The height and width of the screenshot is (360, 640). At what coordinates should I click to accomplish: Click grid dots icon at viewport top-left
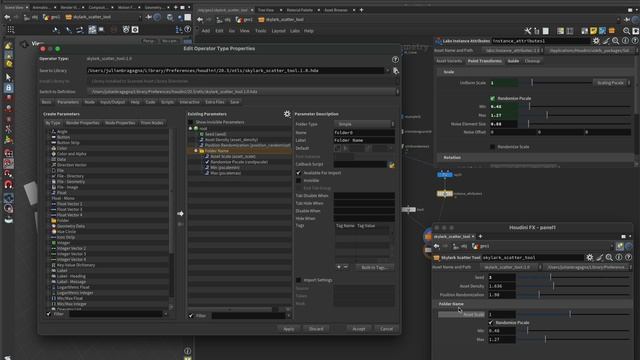(x=11, y=30)
